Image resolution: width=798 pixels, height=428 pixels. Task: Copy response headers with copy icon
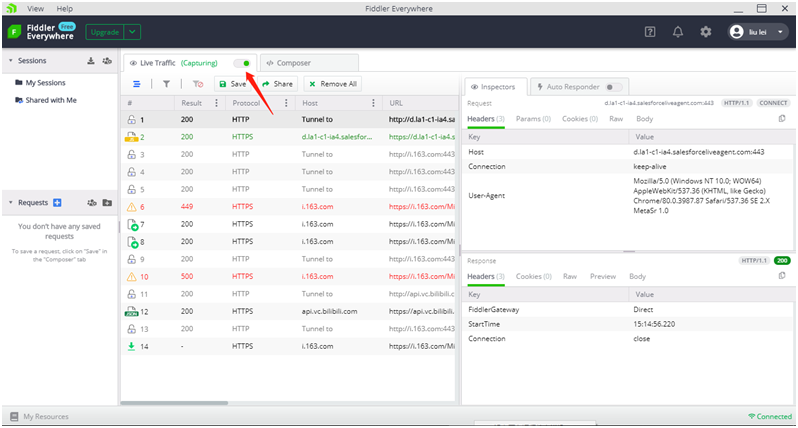pos(782,276)
